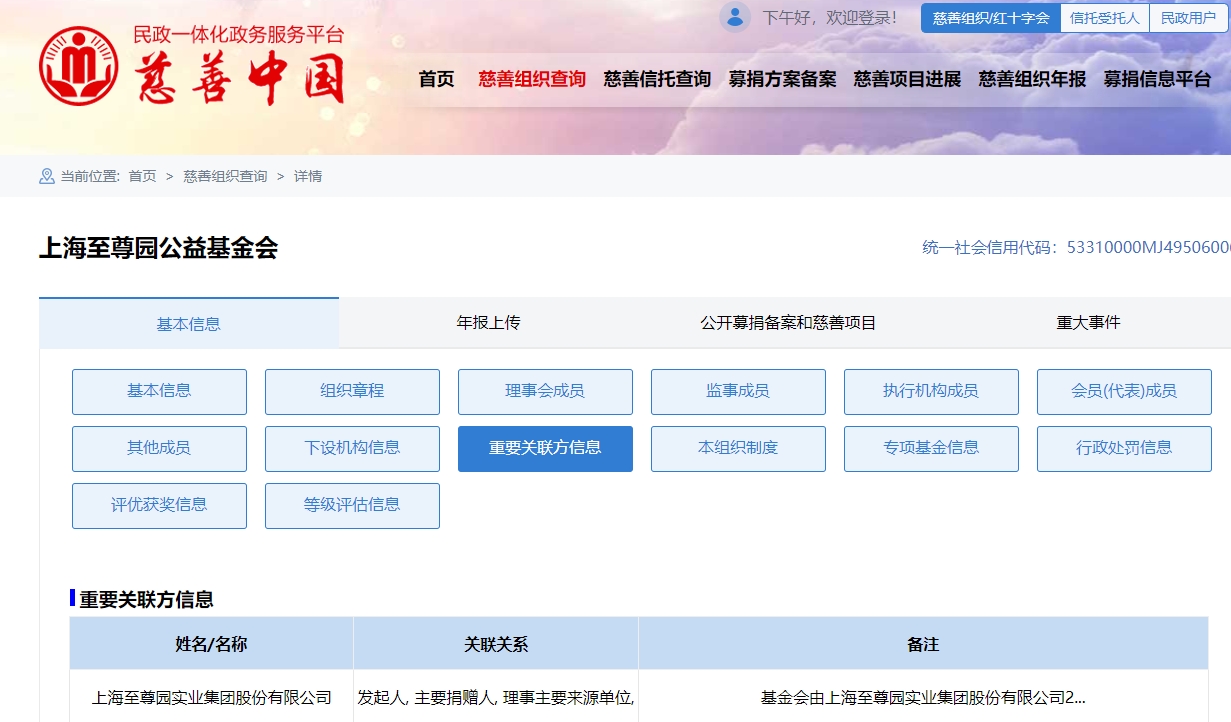Click the 姓名/名称 table column header
Screen dimensions: 1231x722
[211, 644]
